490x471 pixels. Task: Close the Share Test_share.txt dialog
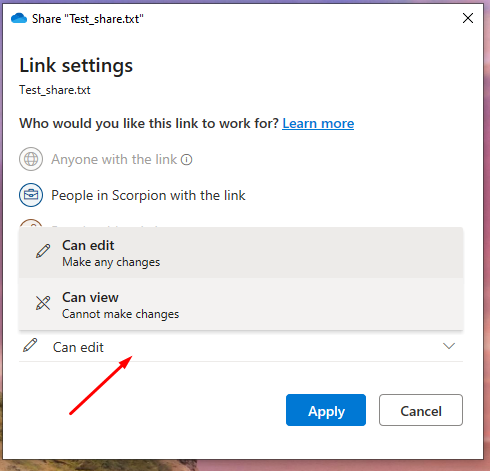[468, 18]
